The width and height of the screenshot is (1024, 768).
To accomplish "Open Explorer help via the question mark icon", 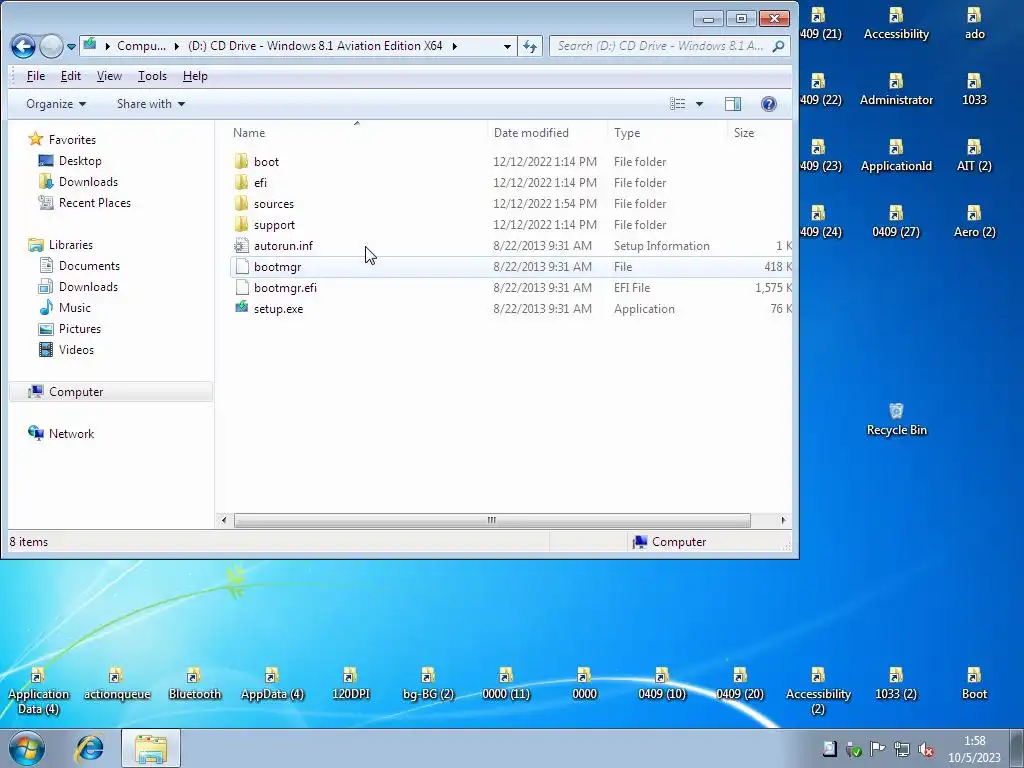I will (769, 104).
